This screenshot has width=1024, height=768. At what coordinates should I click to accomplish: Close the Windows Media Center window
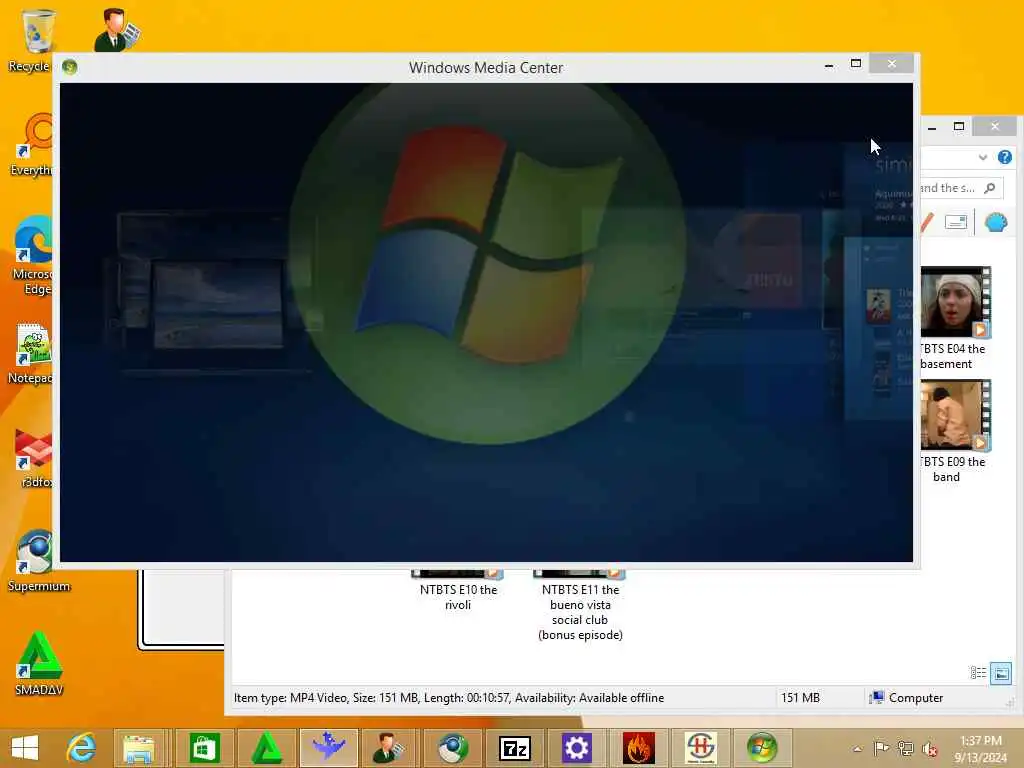pyautogui.click(x=891, y=63)
